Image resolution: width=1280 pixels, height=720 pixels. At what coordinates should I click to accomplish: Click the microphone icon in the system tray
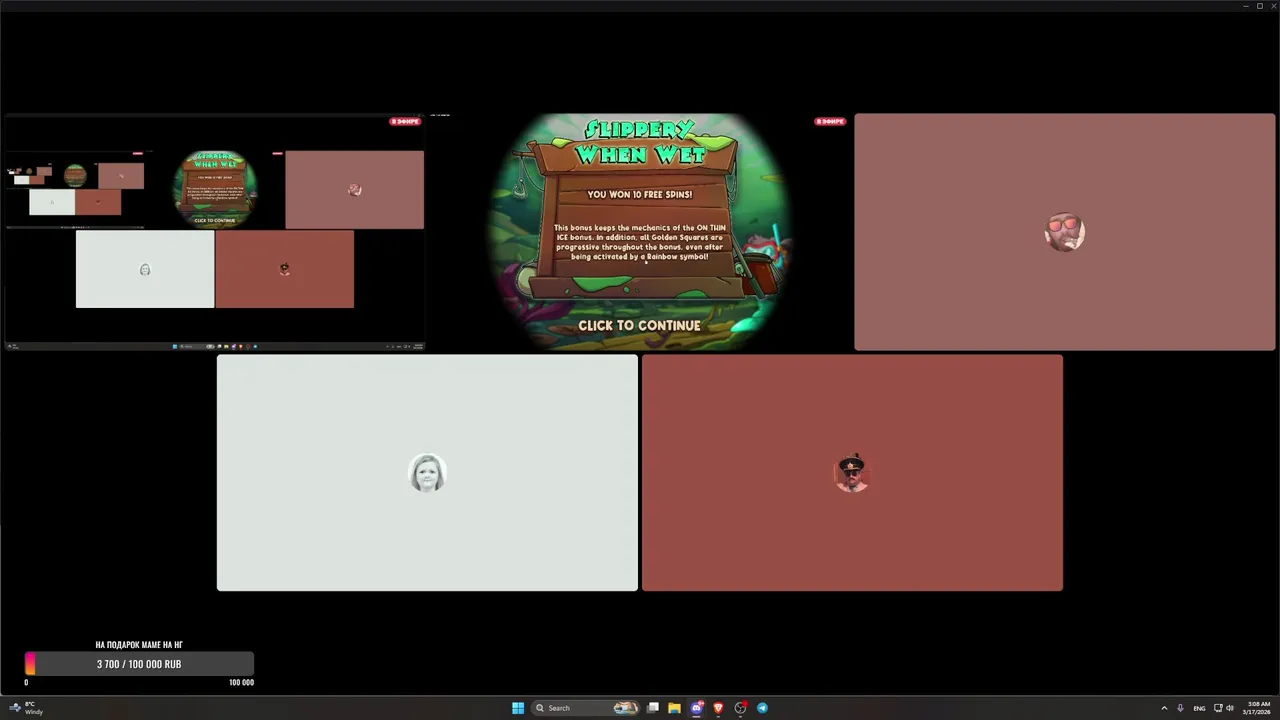tap(1181, 708)
